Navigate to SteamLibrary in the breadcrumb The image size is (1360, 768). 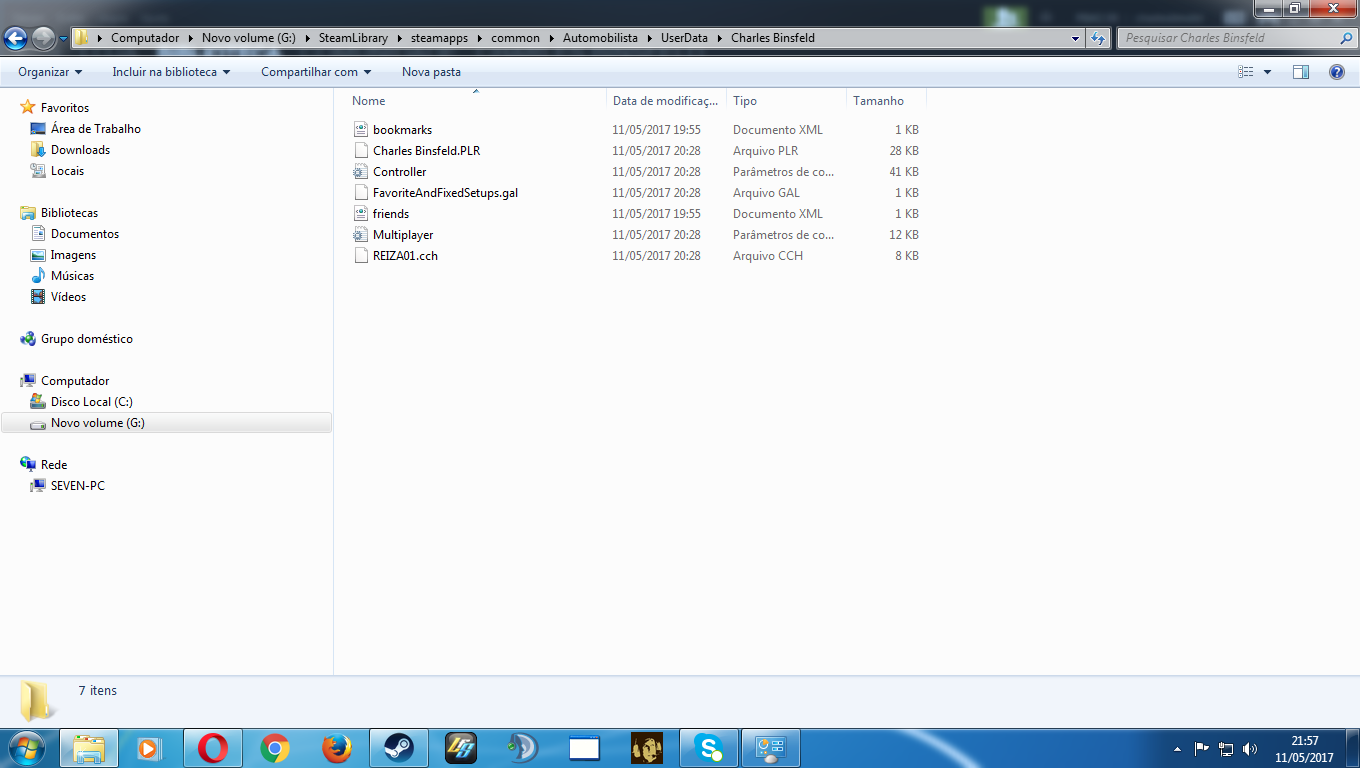pyautogui.click(x=353, y=38)
